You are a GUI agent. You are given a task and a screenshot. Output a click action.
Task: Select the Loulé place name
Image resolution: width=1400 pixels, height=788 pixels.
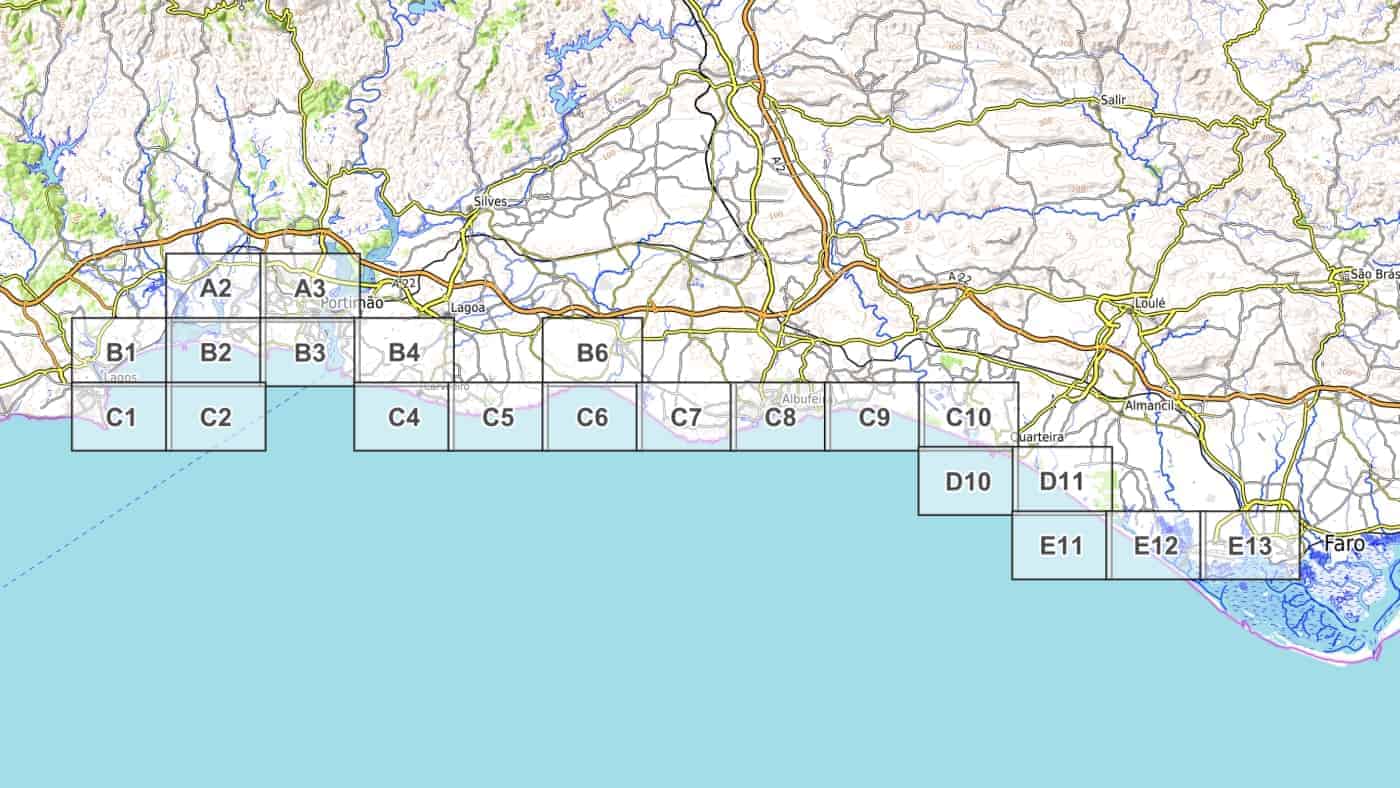pos(1150,303)
